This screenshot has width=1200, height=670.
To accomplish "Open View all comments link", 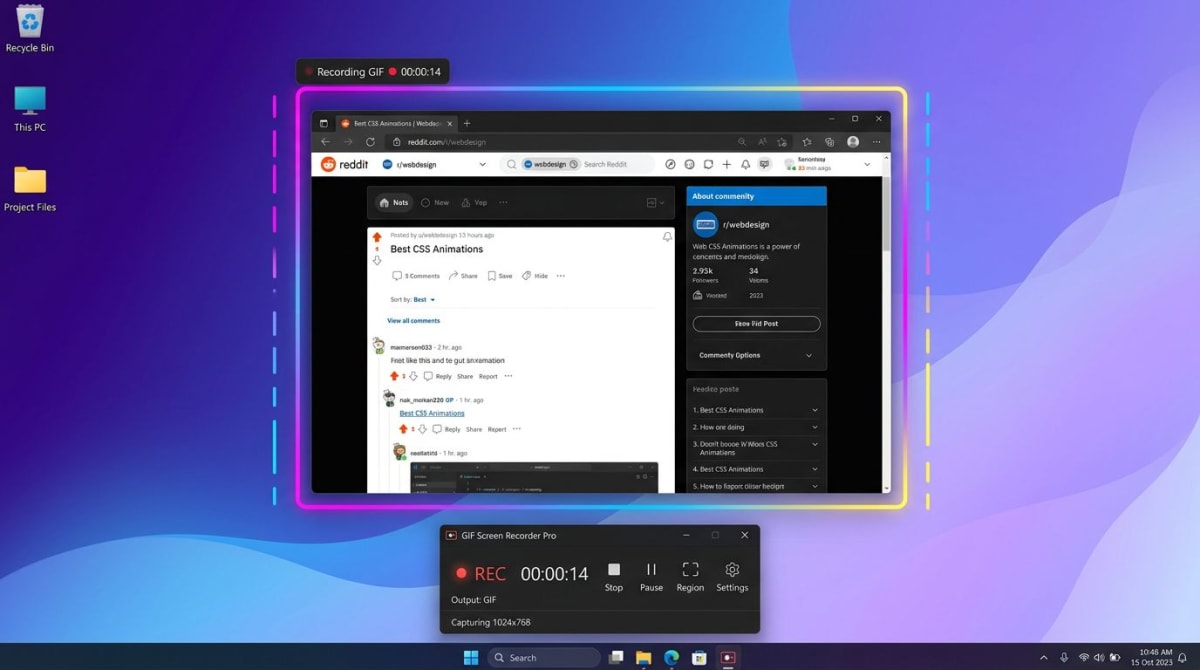I will 414,321.
